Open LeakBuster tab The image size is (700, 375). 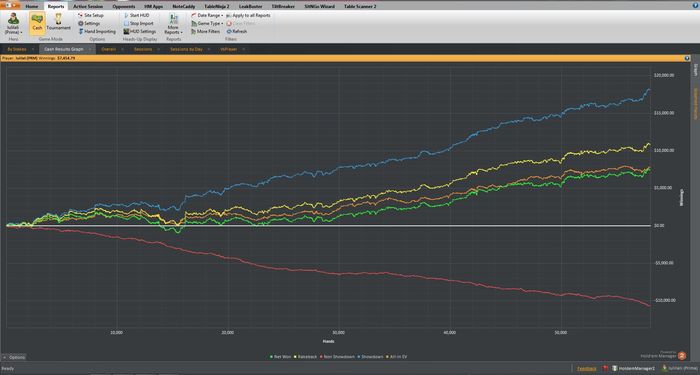250,7
